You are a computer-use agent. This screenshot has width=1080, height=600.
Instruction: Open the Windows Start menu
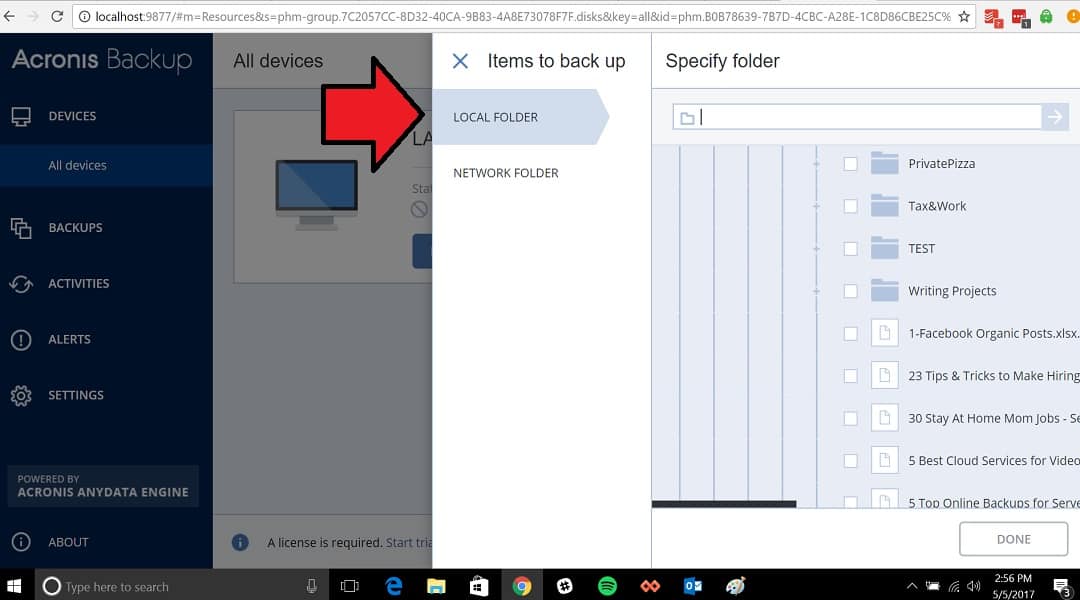point(14,586)
